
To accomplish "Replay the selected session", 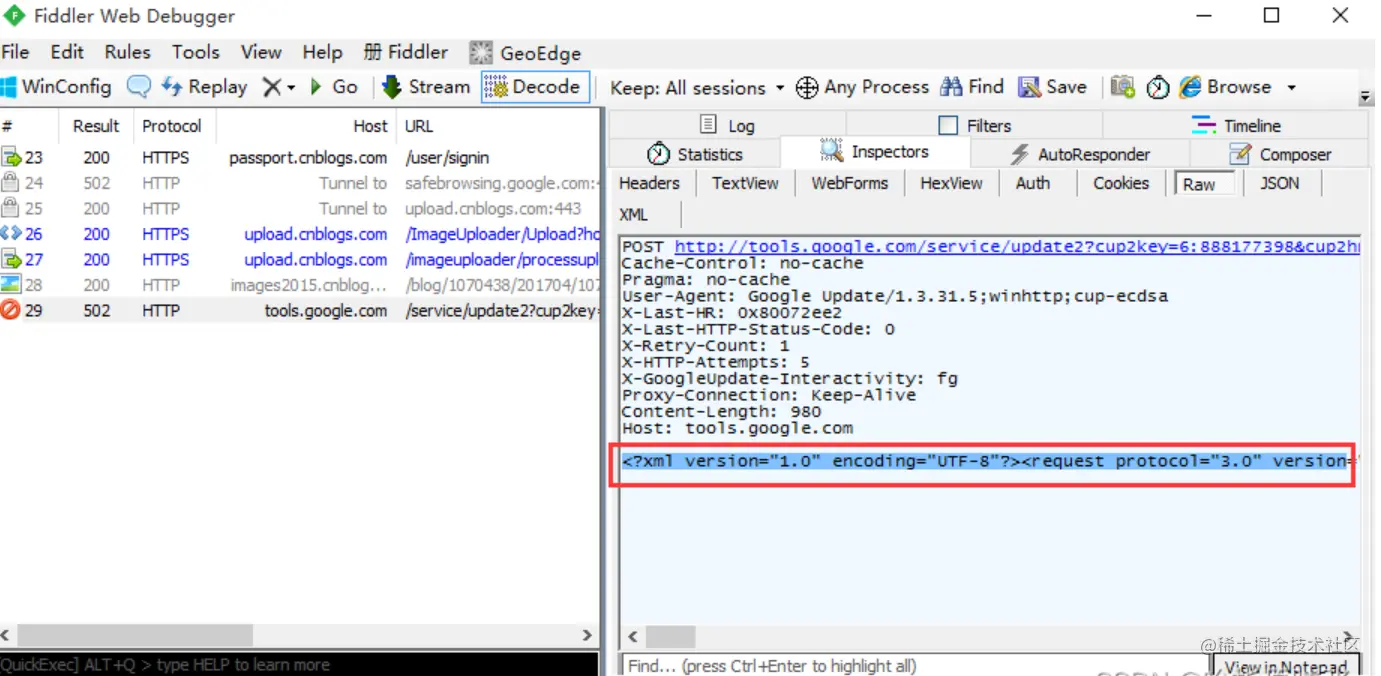I will pyautogui.click(x=204, y=87).
